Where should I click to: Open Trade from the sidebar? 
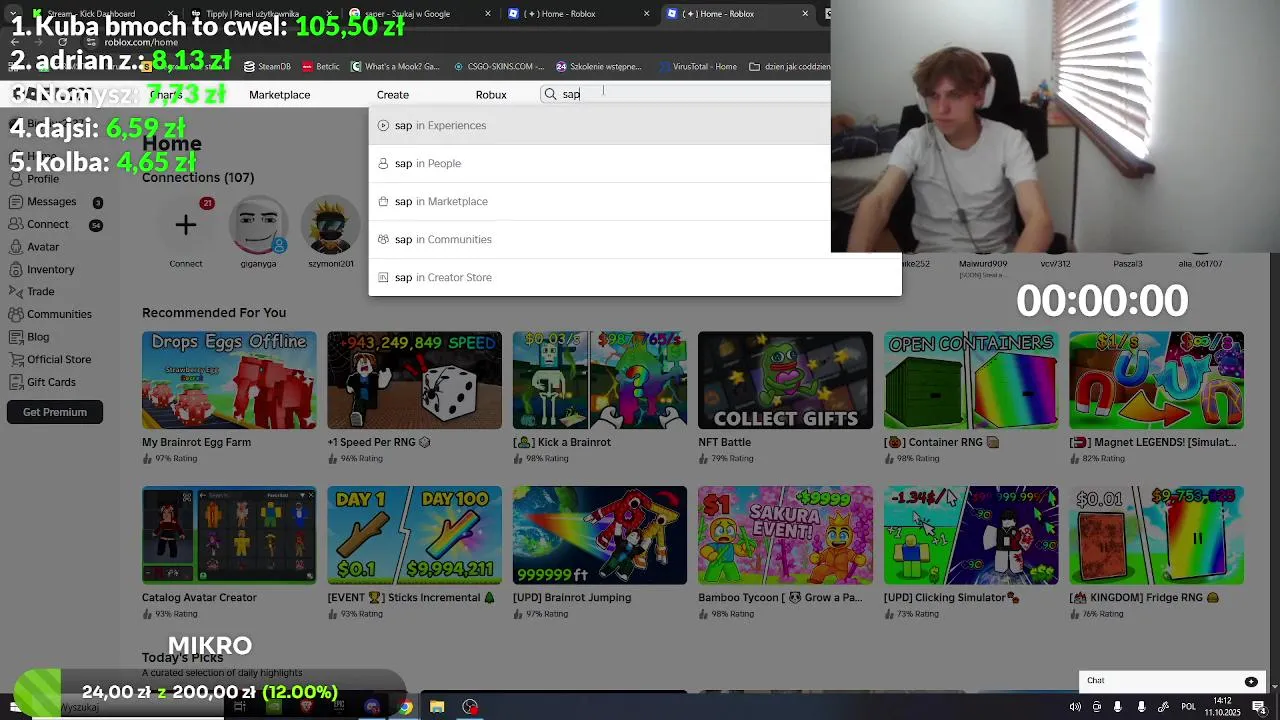40,292
